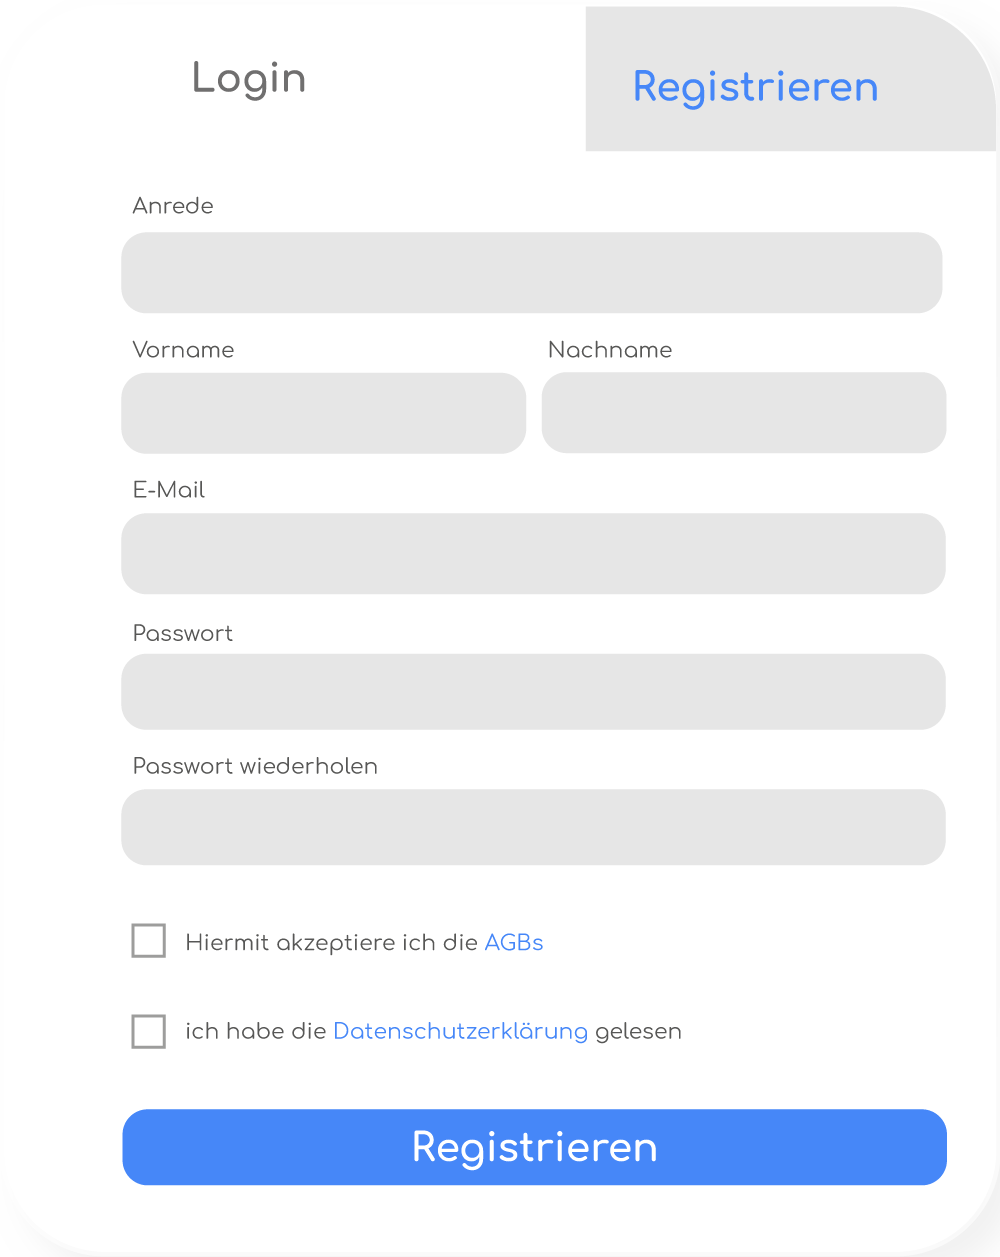1000x1257 pixels.
Task: Open the Anrede salutation field
Action: (531, 273)
